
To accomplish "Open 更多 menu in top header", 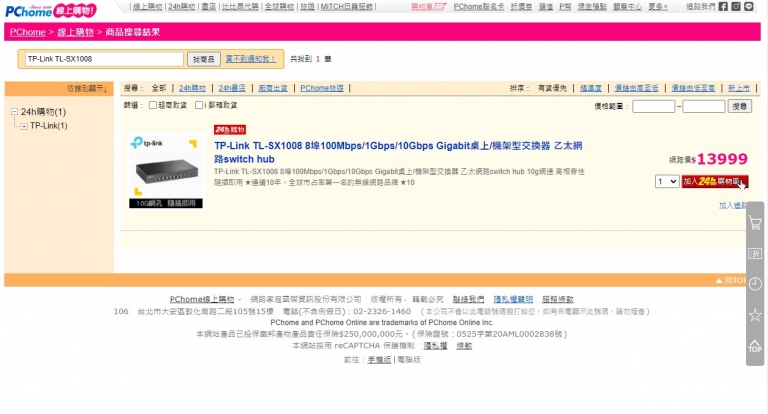I will (658, 6).
